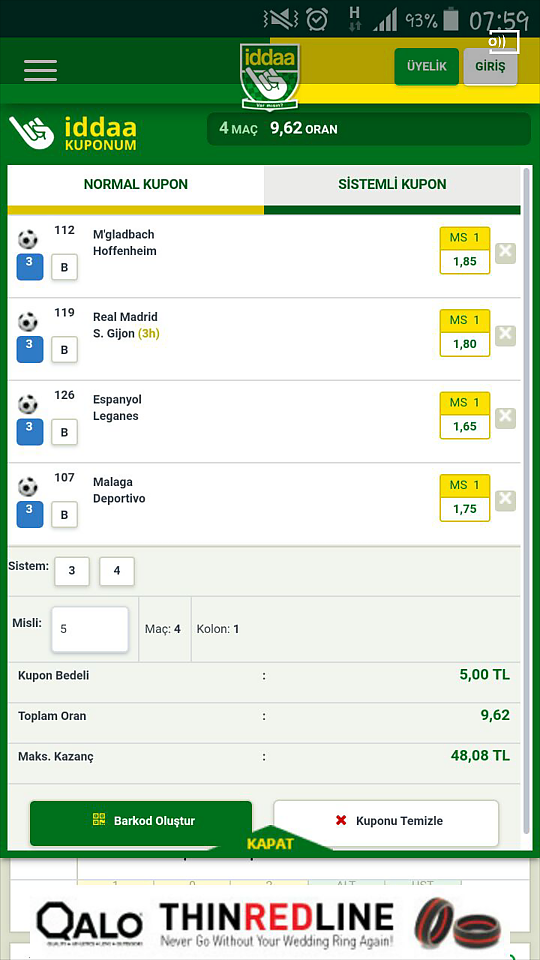Click Kuponu Temizle button
Viewport: 540px width, 960px height.
386,821
